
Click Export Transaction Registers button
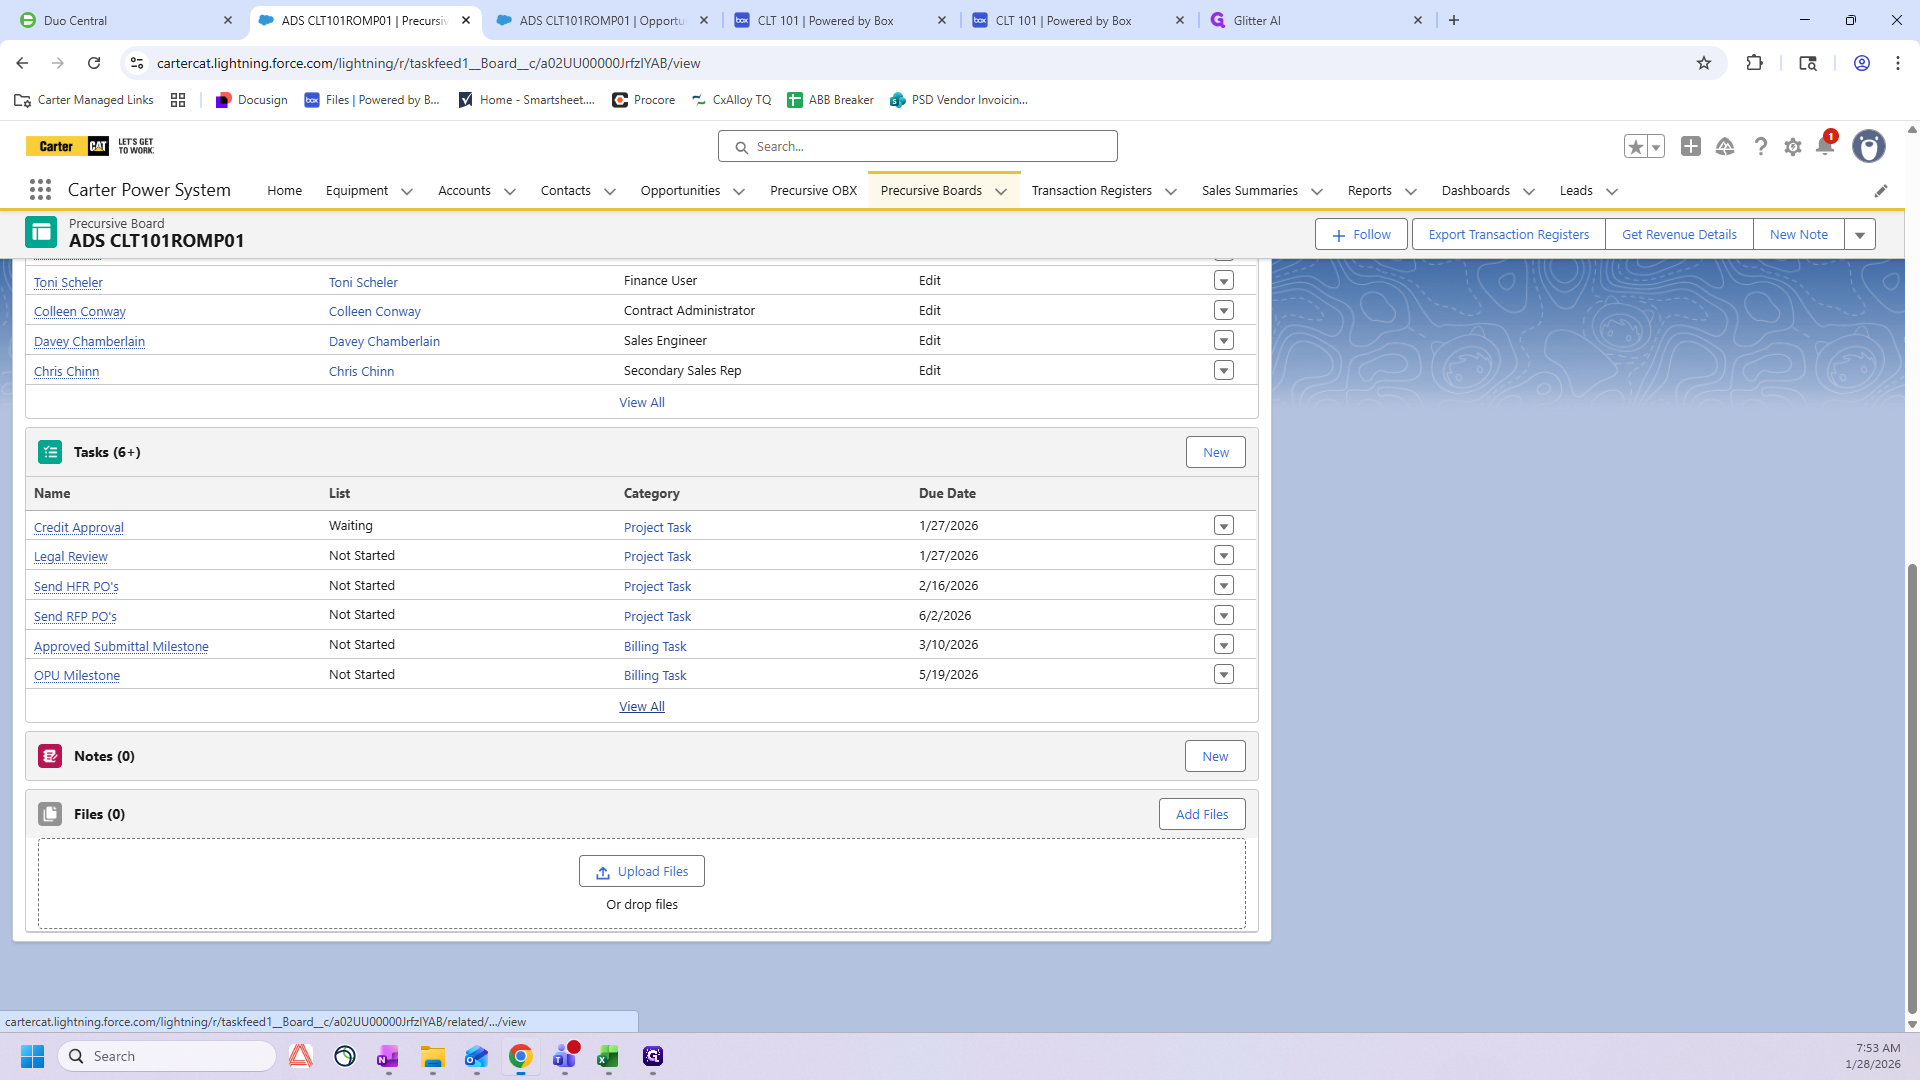point(1508,235)
